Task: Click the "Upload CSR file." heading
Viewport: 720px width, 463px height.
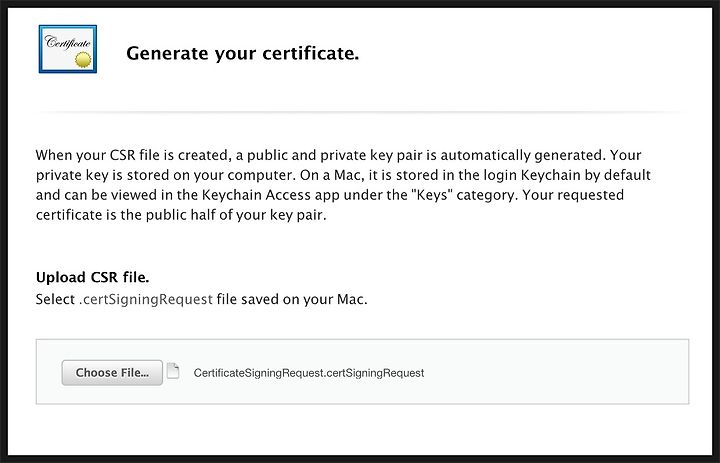Action: (x=92, y=277)
